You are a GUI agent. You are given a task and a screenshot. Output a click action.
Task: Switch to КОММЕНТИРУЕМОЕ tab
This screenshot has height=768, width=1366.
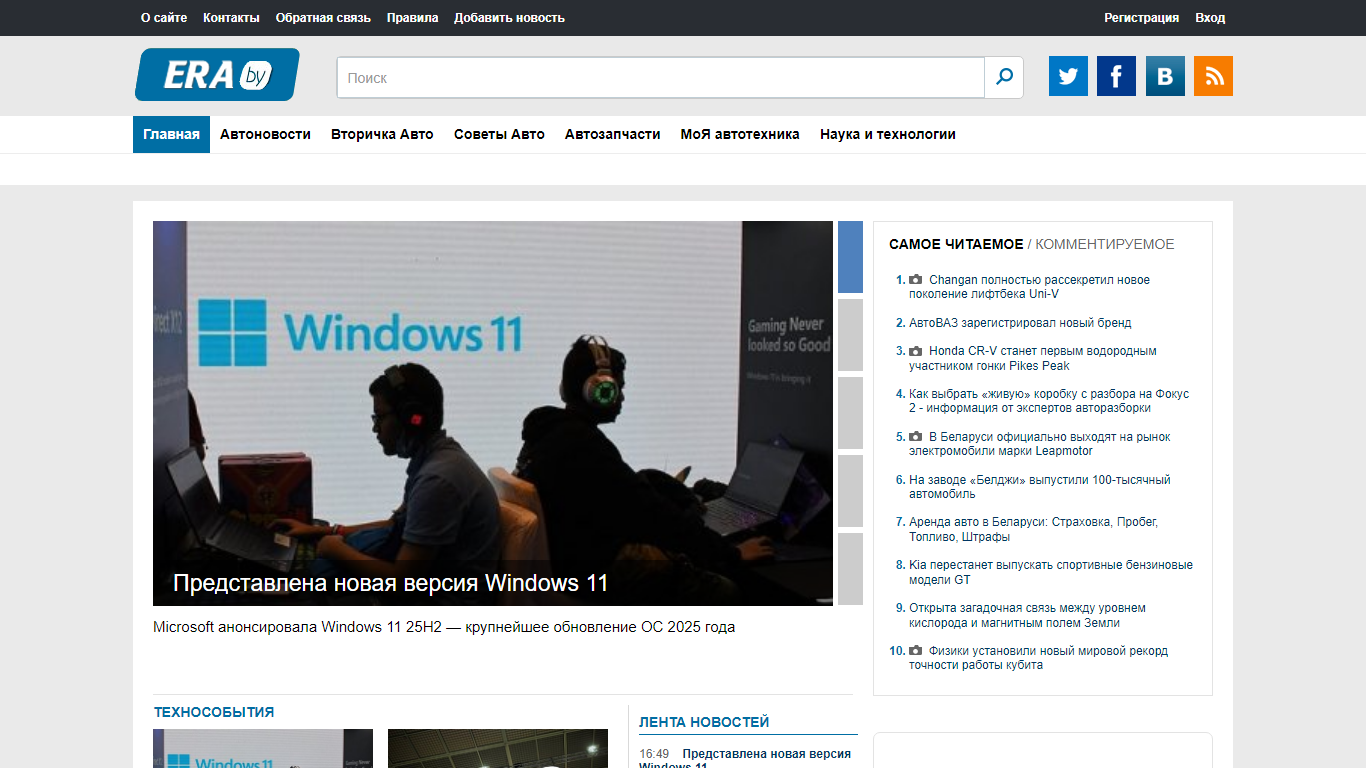1105,244
